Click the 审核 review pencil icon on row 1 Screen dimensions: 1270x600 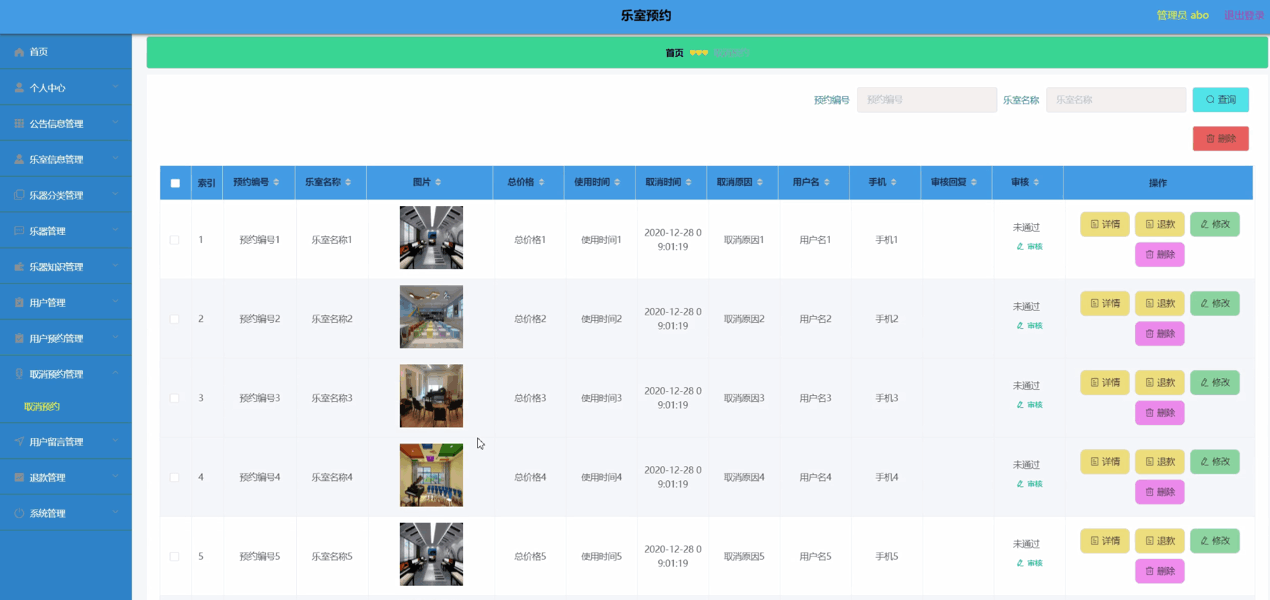[x=1030, y=245]
